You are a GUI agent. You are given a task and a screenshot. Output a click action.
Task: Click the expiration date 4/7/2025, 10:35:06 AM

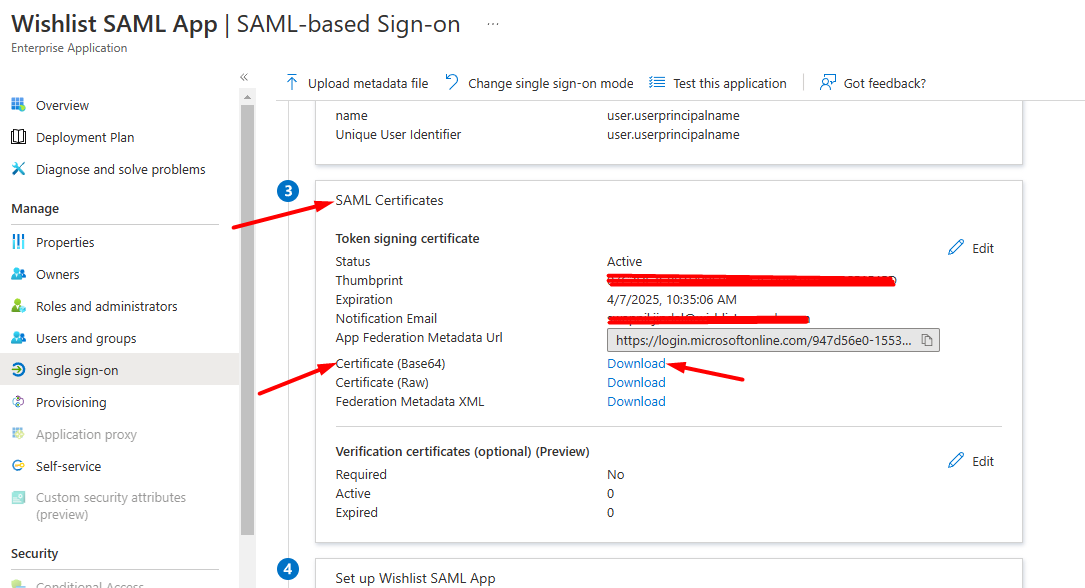(672, 300)
